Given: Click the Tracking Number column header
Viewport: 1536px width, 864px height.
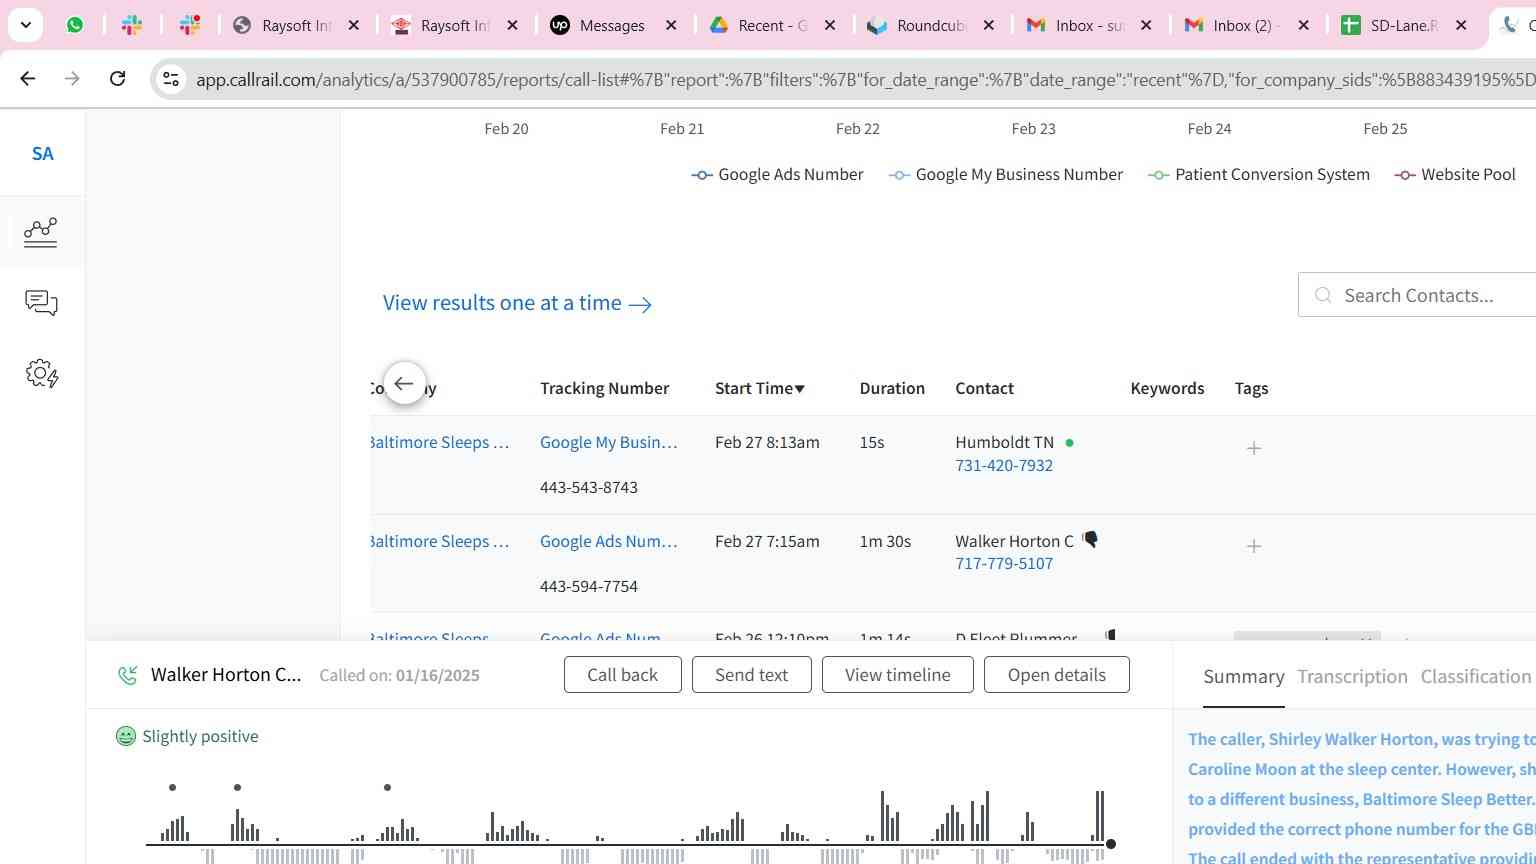Looking at the screenshot, I should click(604, 388).
